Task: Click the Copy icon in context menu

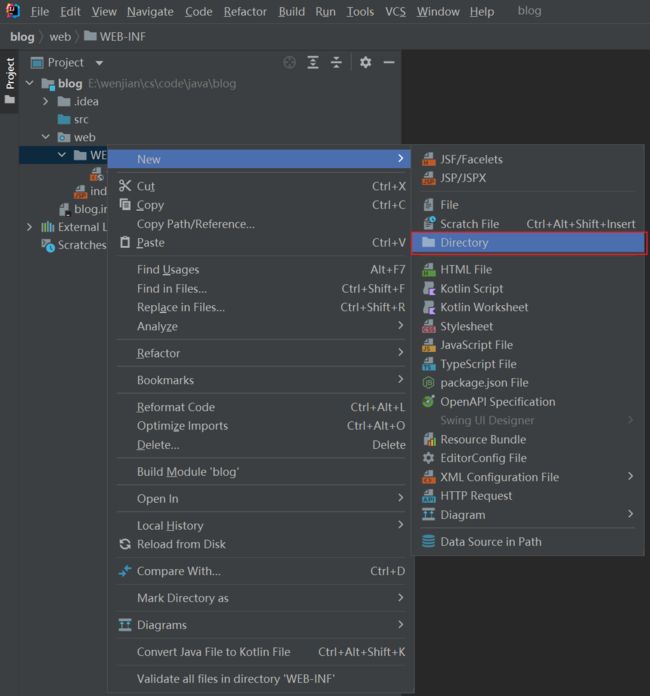Action: [x=125, y=205]
